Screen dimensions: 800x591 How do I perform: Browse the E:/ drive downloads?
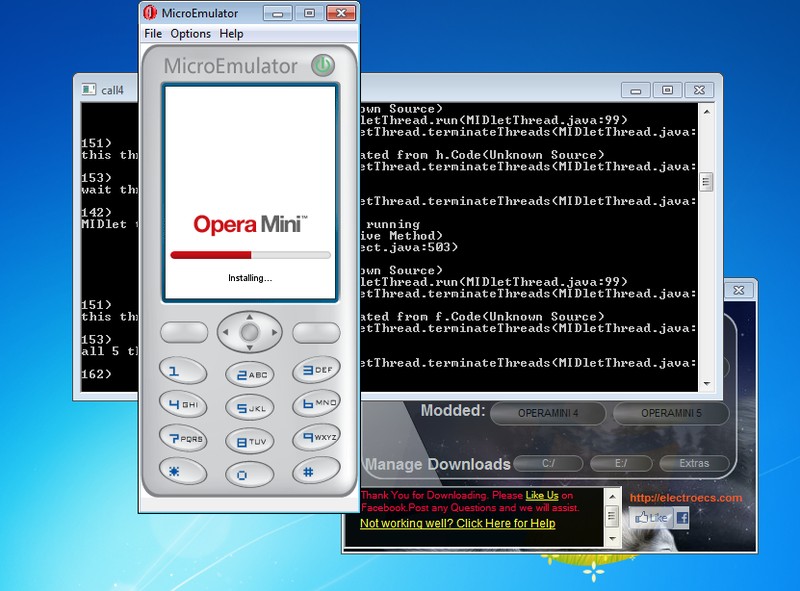point(622,464)
